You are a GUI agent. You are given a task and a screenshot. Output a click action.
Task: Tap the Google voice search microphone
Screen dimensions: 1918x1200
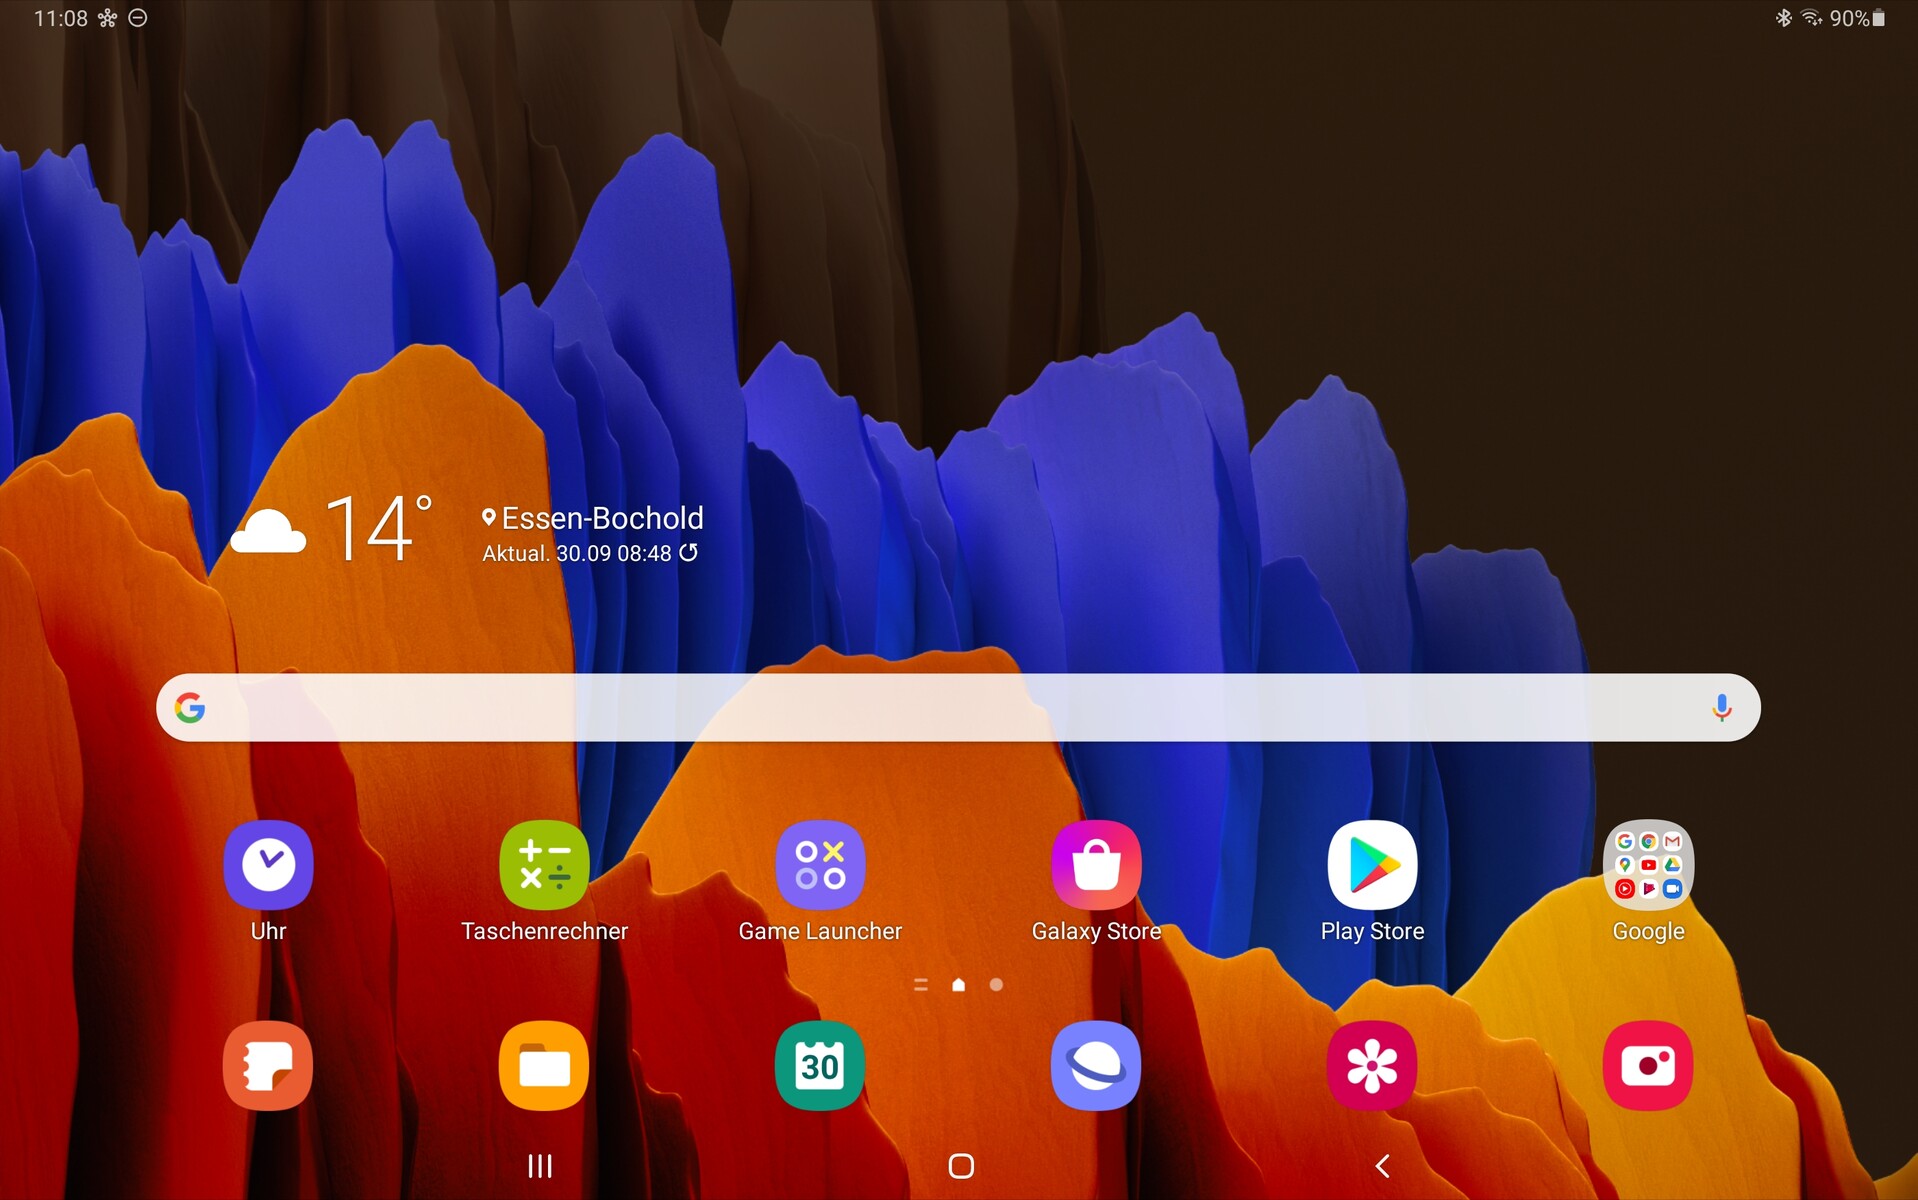coord(1721,708)
